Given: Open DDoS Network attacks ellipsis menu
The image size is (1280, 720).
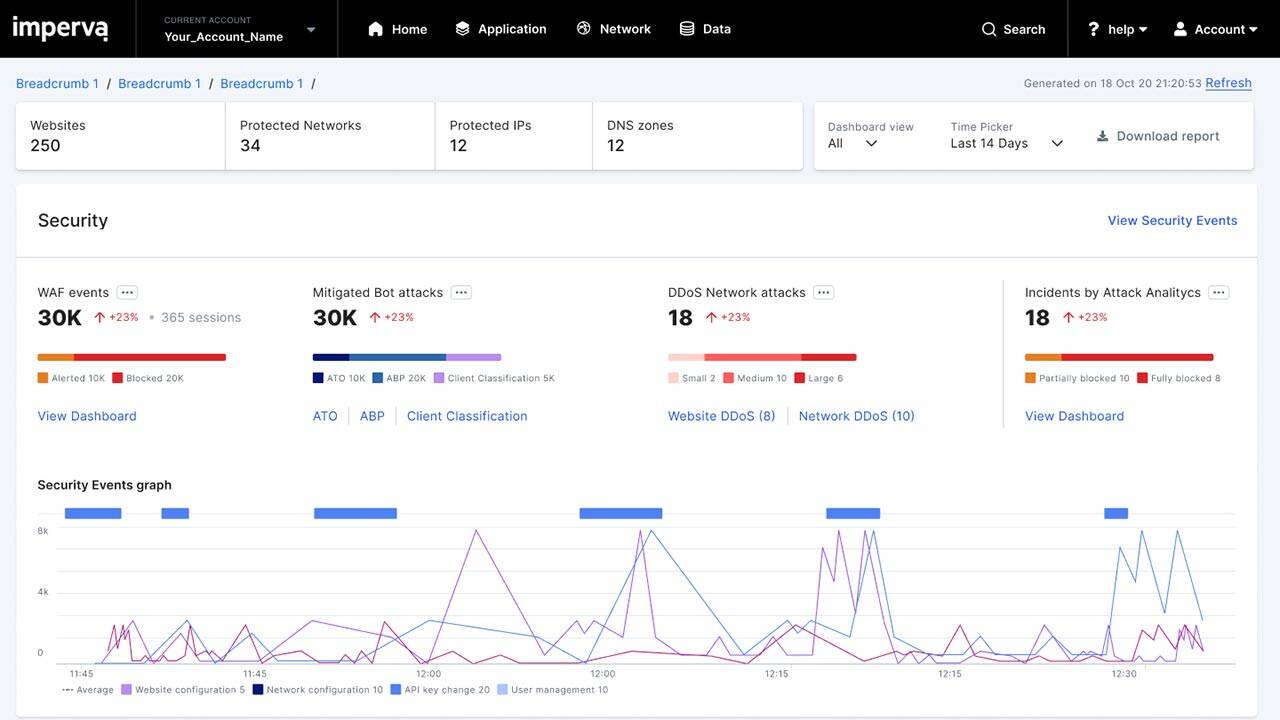Looking at the screenshot, I should [823, 292].
